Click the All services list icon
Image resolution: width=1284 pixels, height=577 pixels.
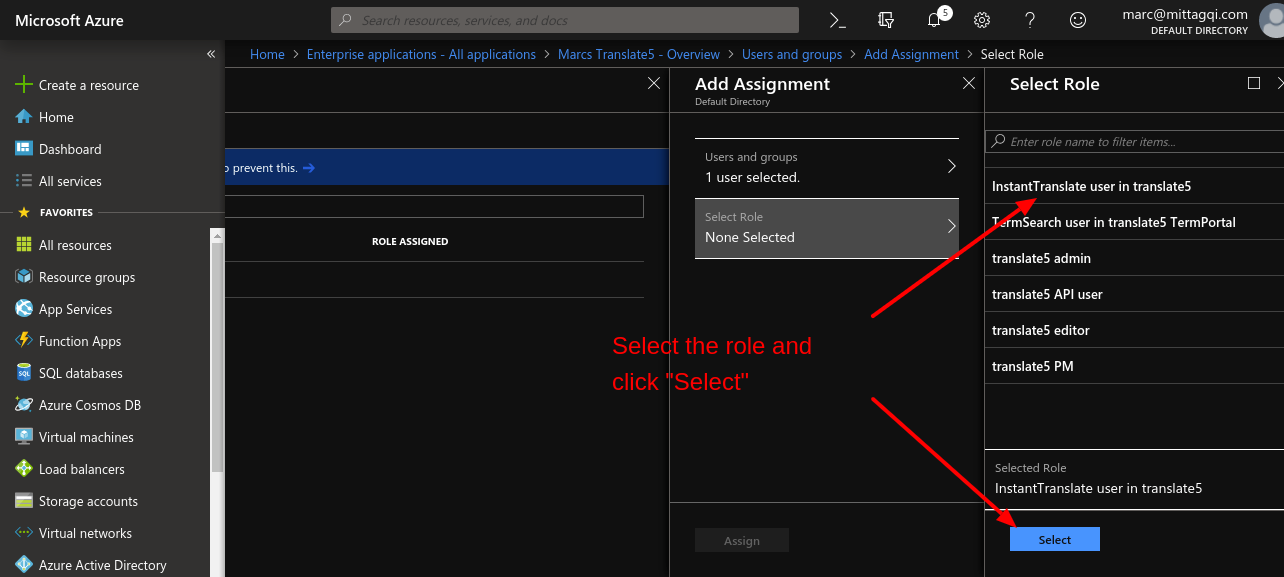click(24, 181)
